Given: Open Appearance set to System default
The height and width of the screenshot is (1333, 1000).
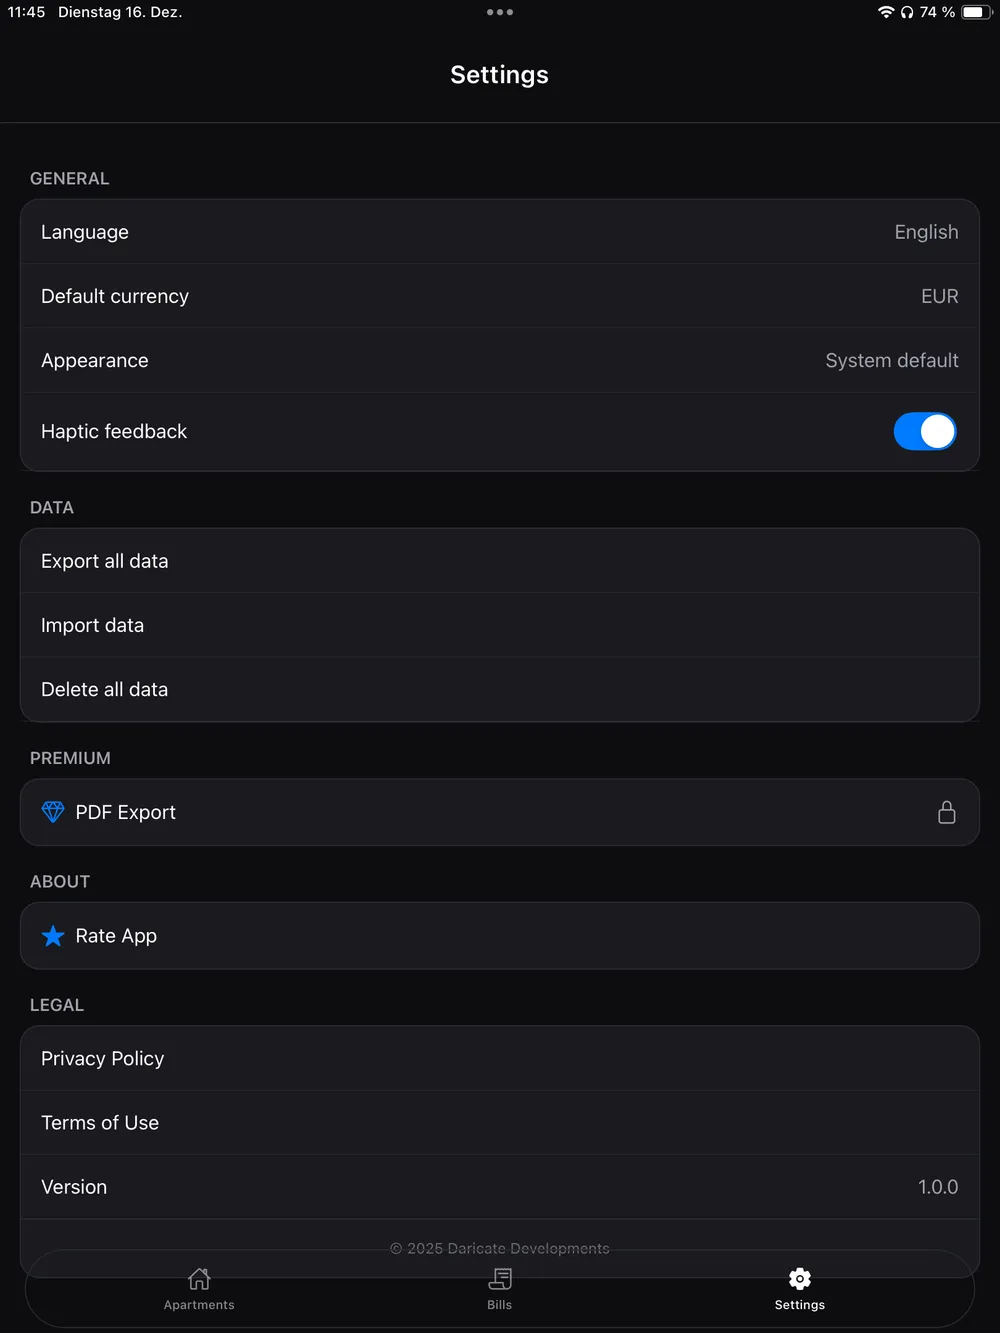Looking at the screenshot, I should [x=500, y=361].
